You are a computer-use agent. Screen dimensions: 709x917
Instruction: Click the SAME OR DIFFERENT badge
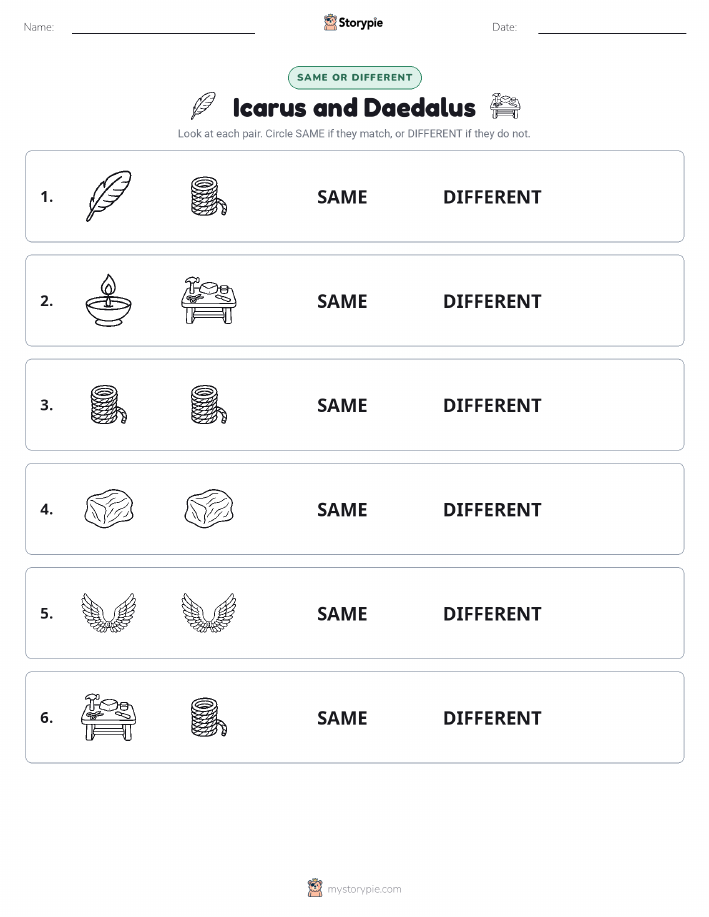point(354,77)
